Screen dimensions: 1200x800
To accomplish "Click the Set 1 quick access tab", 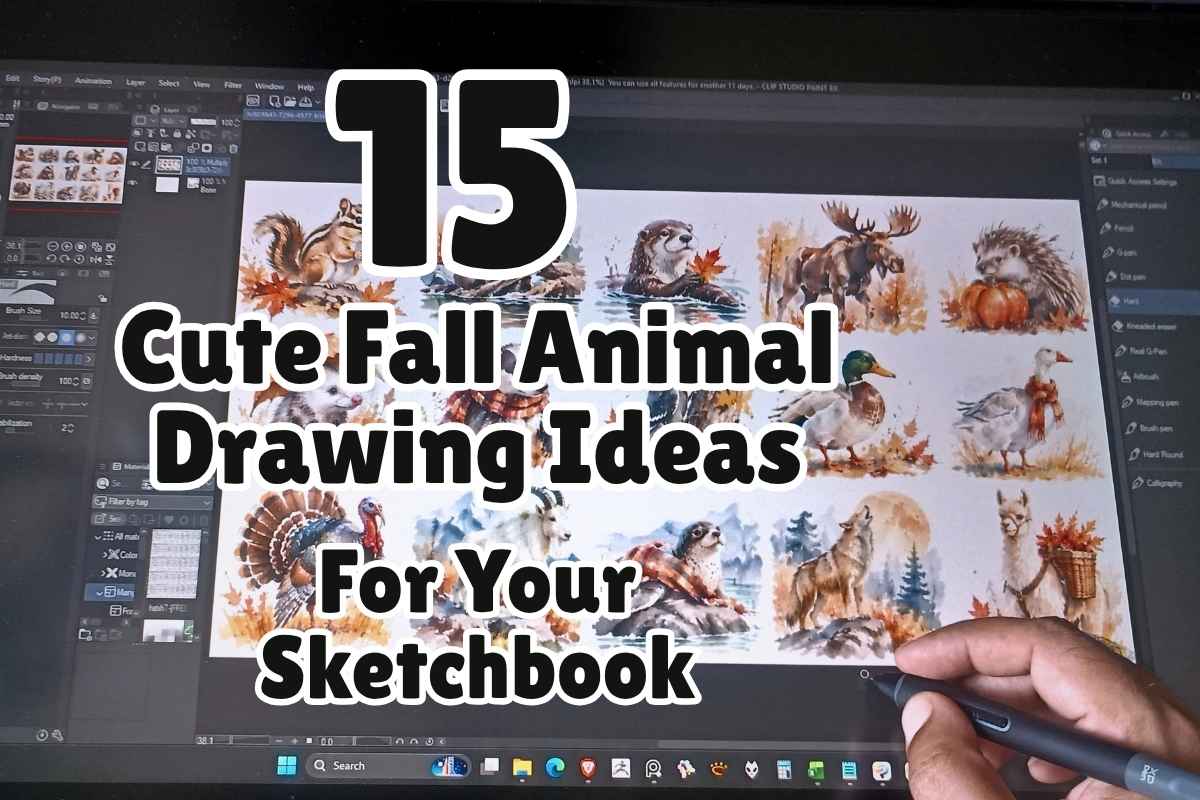I will (1099, 159).
